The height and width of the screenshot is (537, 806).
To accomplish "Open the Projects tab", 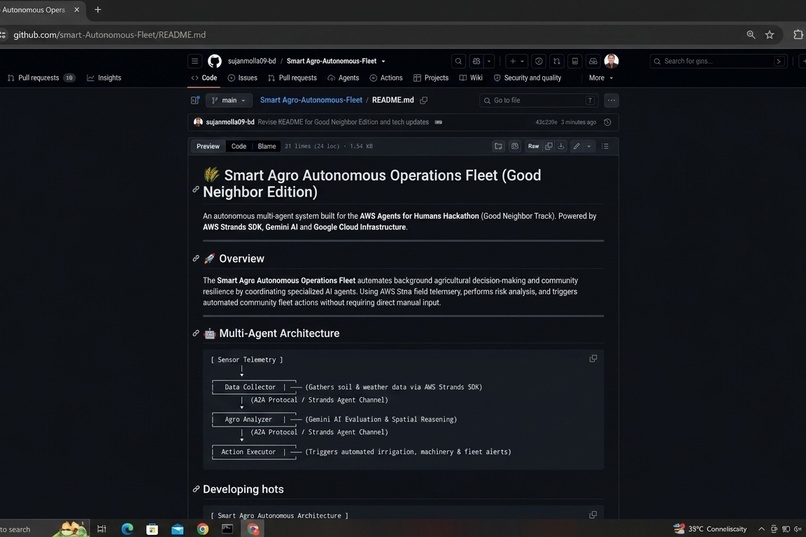I will point(431,78).
